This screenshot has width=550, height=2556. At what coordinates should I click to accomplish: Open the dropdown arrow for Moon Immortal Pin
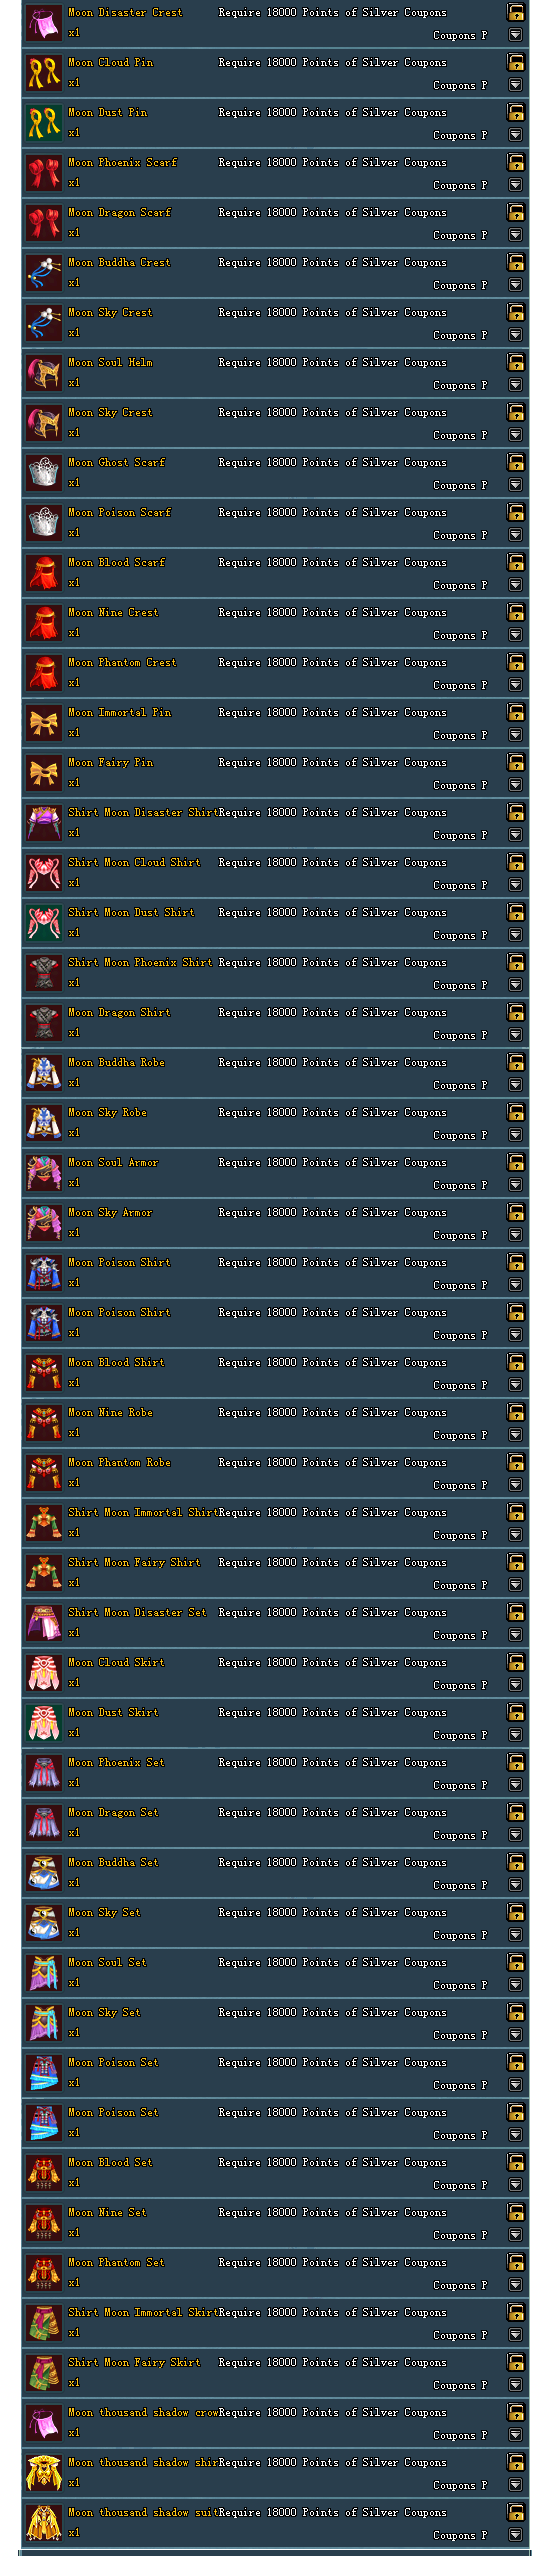pos(516,735)
